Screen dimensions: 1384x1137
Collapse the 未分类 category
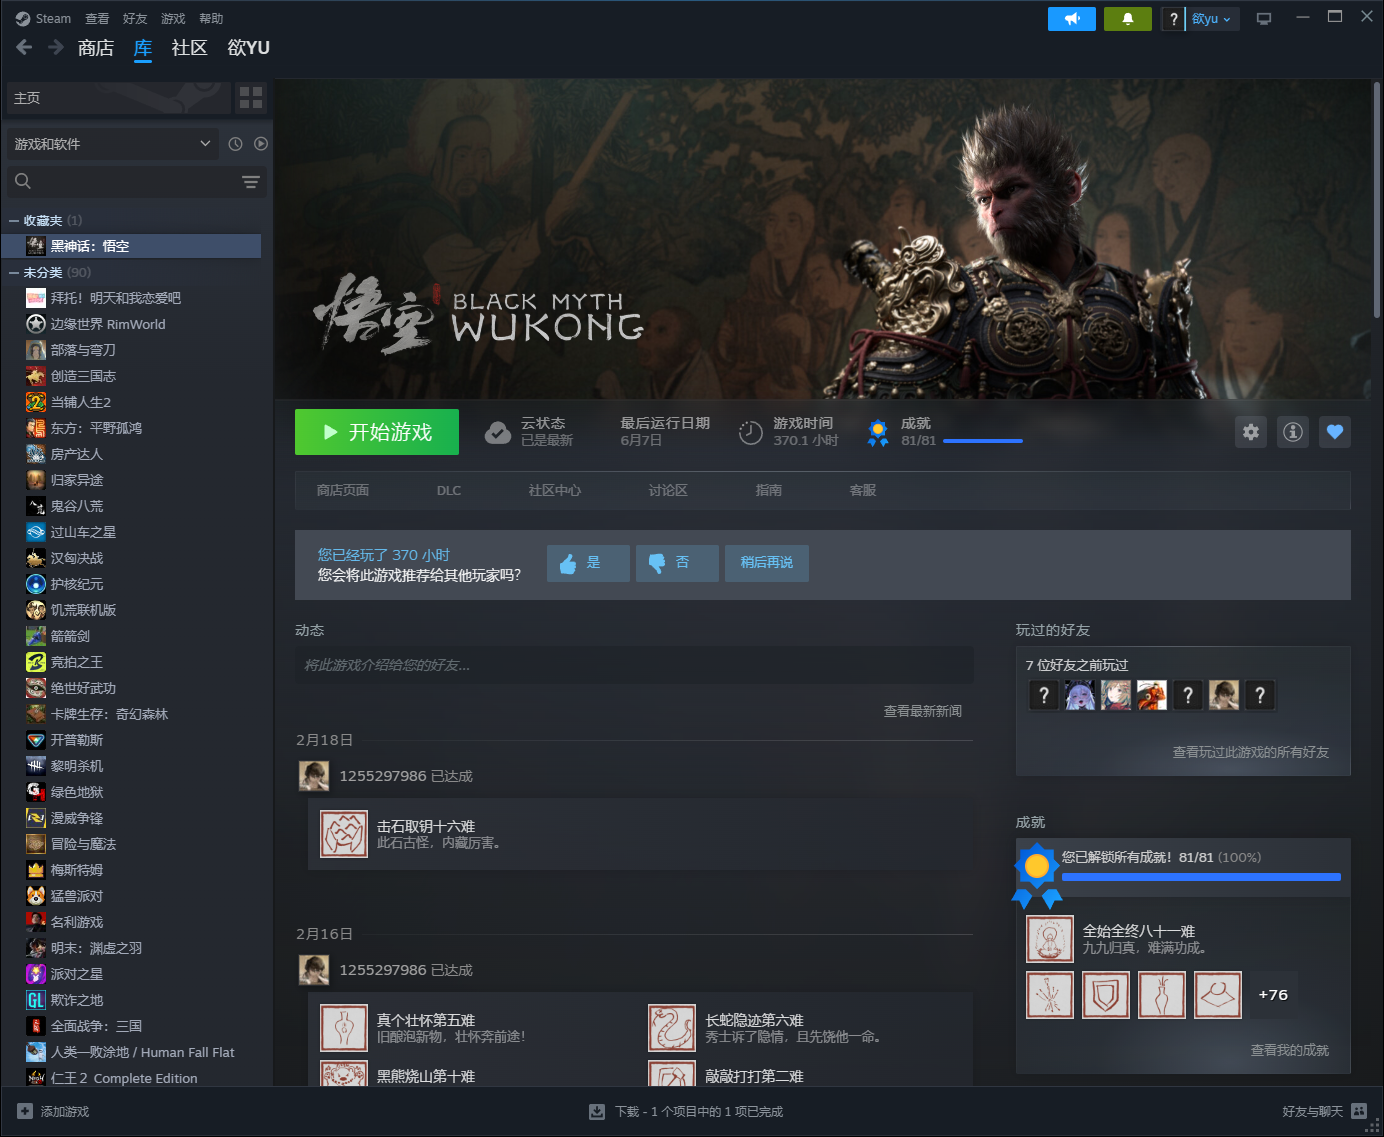point(14,273)
